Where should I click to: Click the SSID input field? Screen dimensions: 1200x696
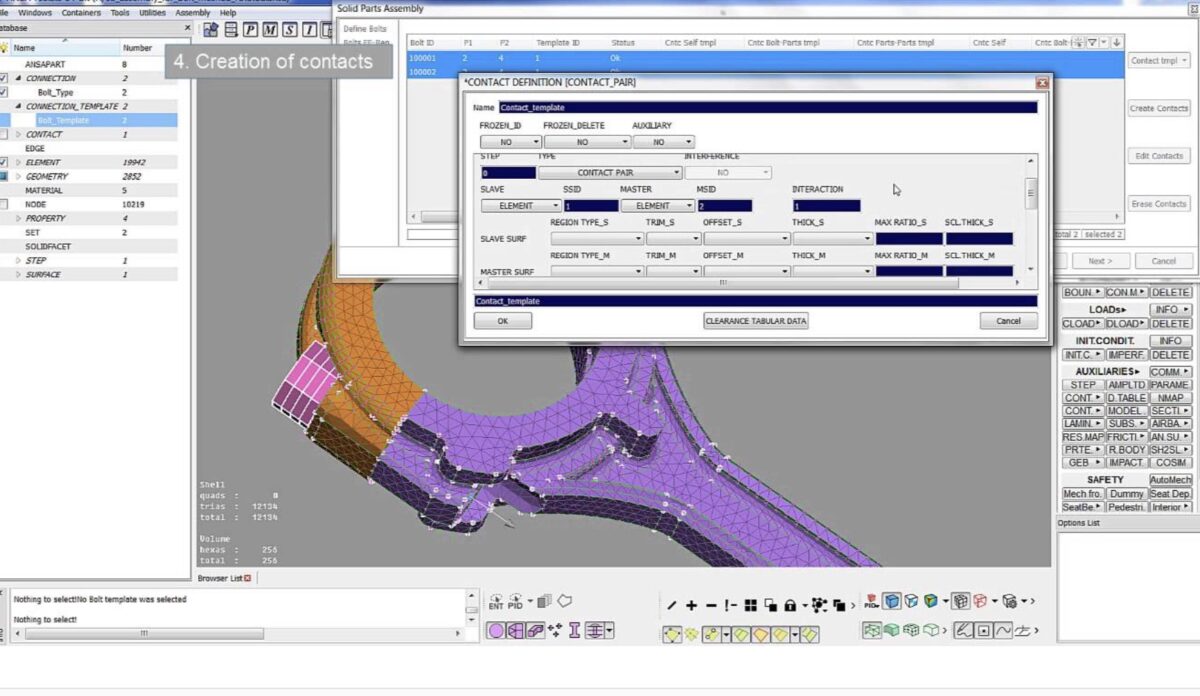591,206
